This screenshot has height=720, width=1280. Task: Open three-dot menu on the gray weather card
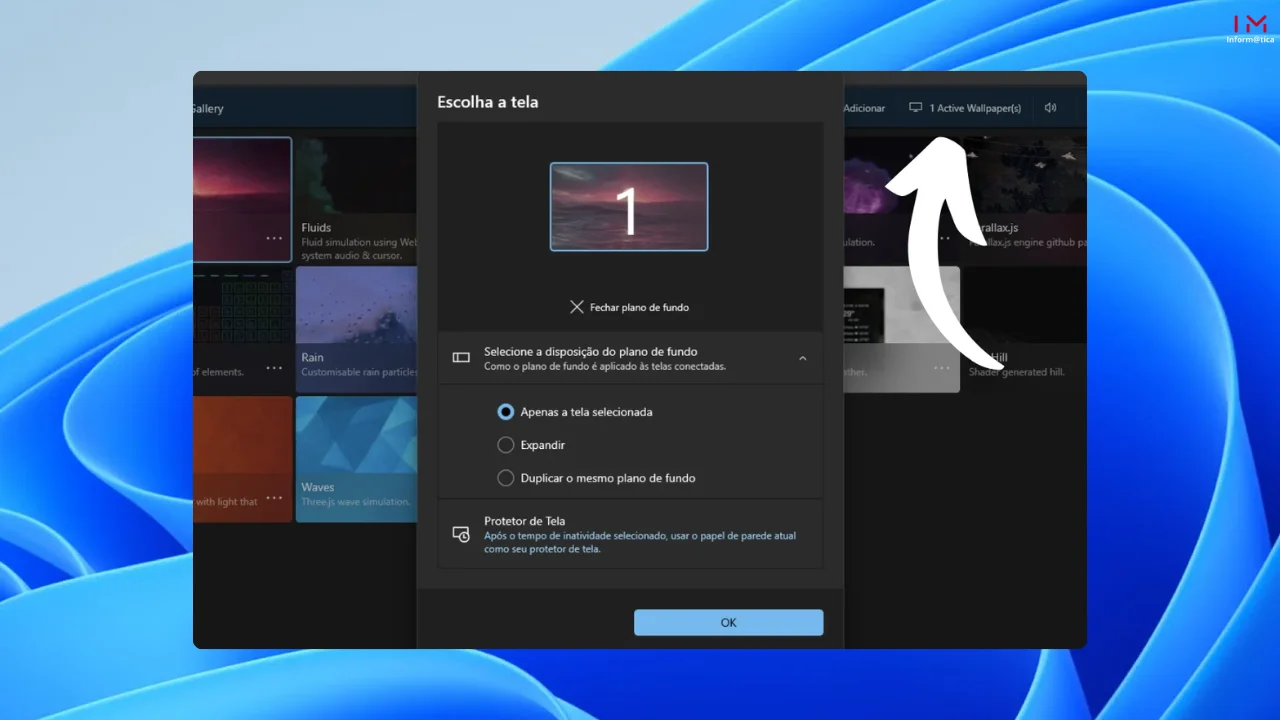coord(942,368)
